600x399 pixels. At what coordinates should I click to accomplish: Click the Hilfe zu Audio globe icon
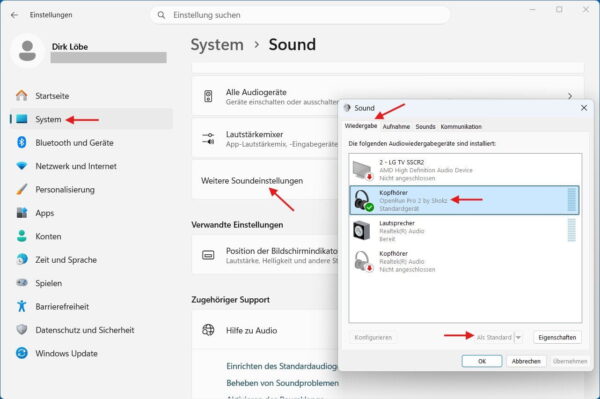pyautogui.click(x=208, y=330)
